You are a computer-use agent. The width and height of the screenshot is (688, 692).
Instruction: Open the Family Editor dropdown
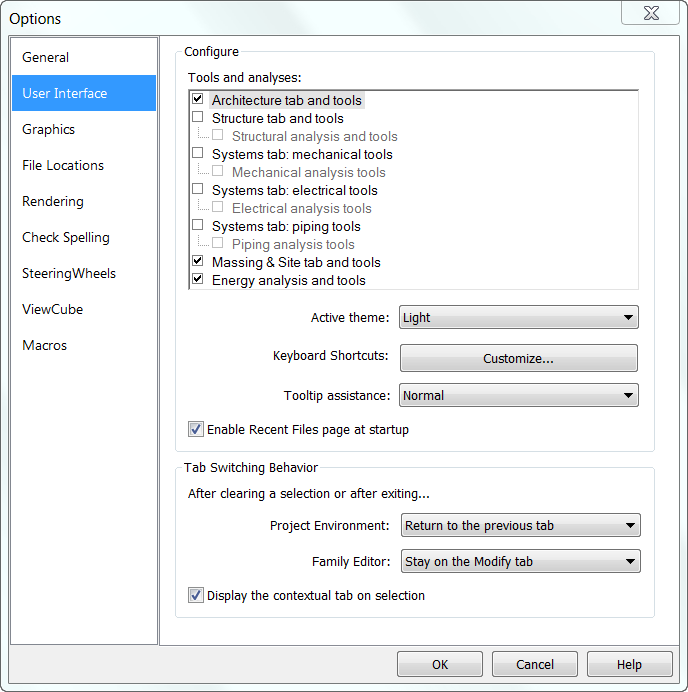[x=520, y=561]
